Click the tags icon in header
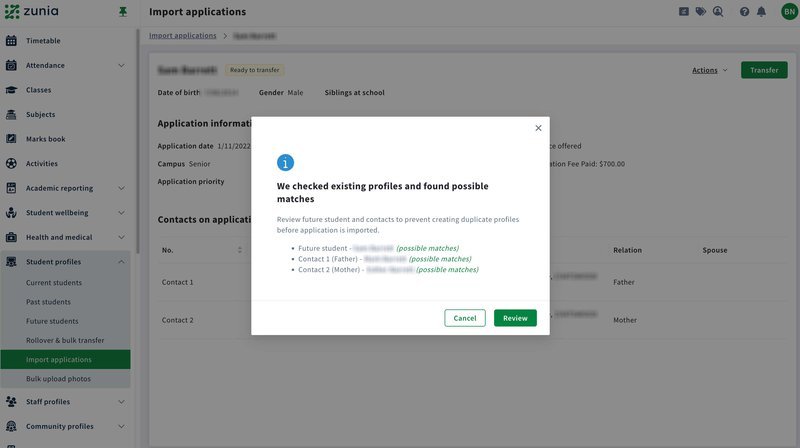This screenshot has height=448, width=800. click(x=701, y=12)
